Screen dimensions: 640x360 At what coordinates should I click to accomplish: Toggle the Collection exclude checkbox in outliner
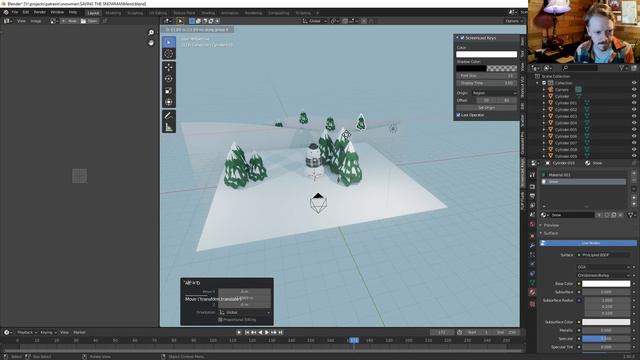[x=544, y=83]
